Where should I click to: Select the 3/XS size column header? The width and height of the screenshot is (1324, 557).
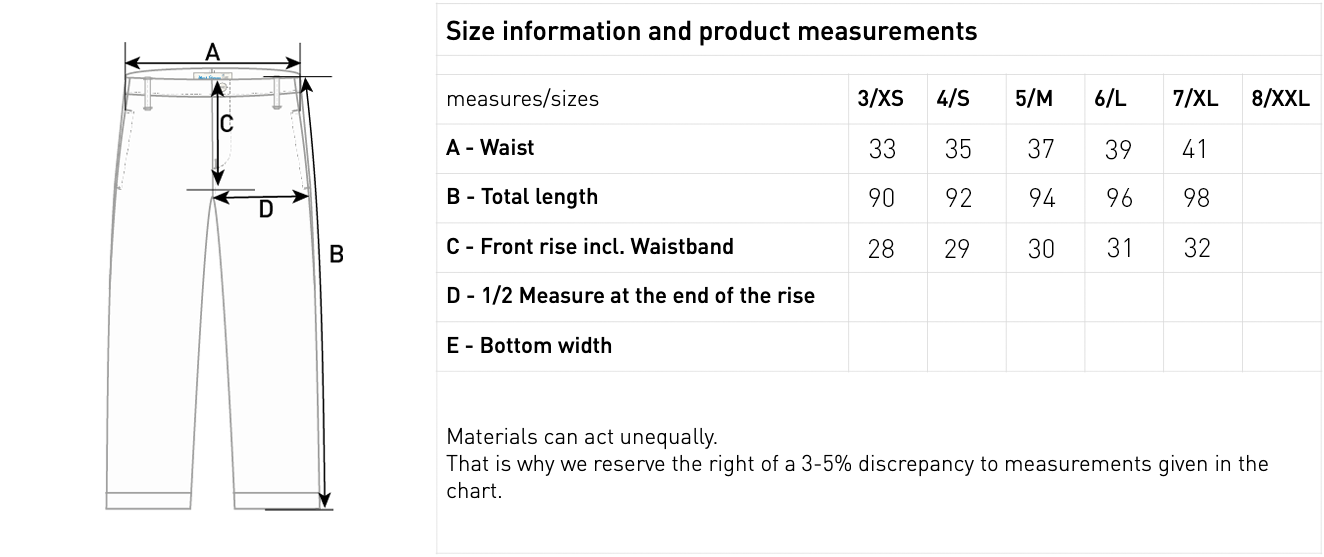(880, 99)
